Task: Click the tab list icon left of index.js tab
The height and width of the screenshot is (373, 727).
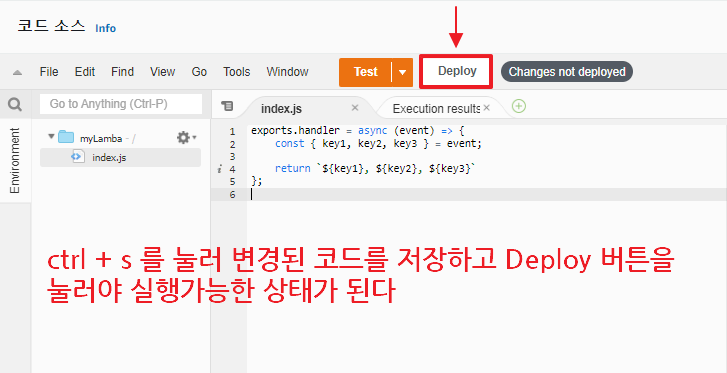Action: (x=227, y=106)
